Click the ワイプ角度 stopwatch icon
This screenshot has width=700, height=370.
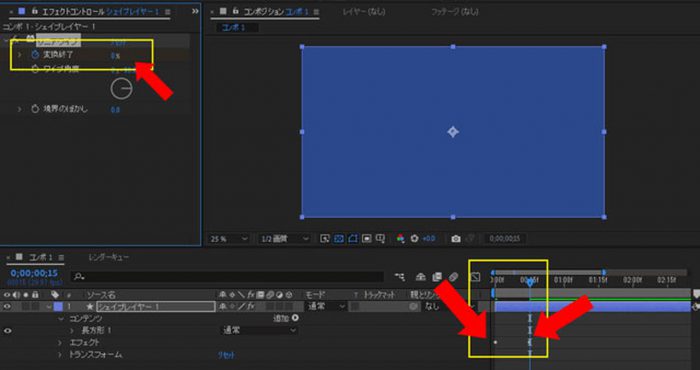(35, 69)
